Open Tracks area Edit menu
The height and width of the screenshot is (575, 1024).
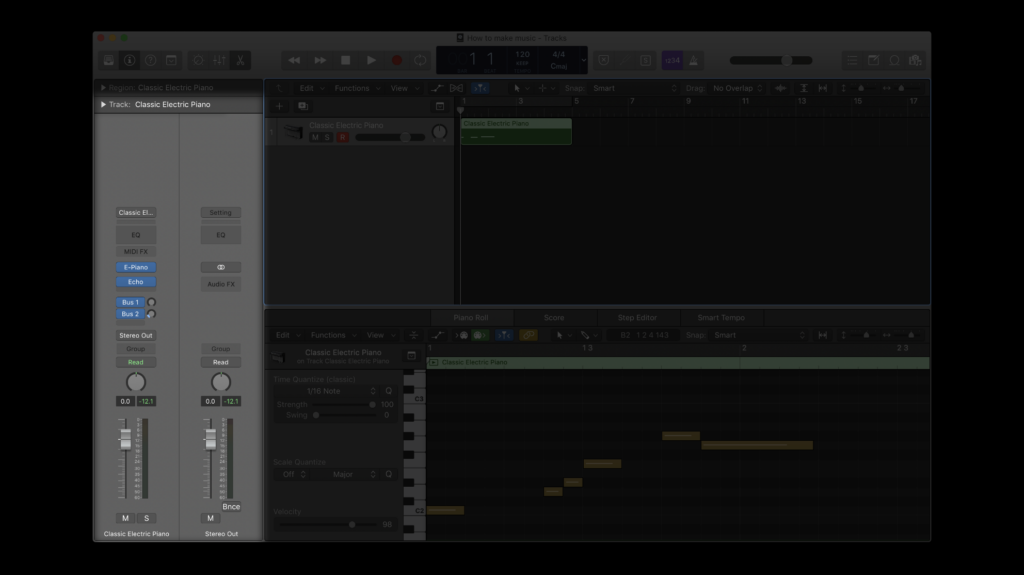coord(311,88)
